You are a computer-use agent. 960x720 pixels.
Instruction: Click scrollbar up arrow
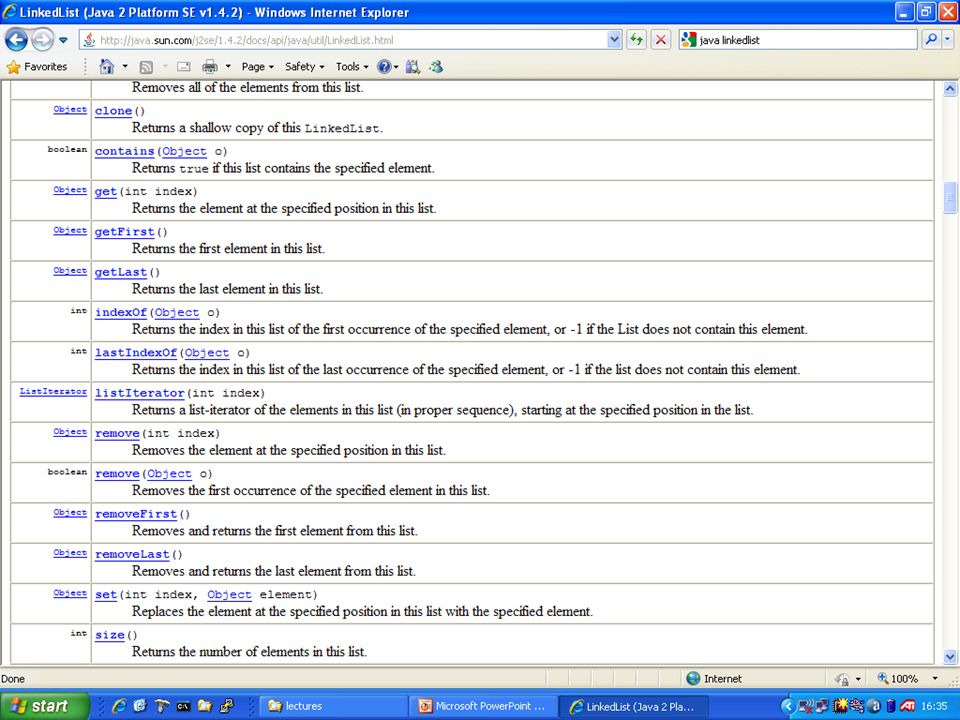click(950, 89)
